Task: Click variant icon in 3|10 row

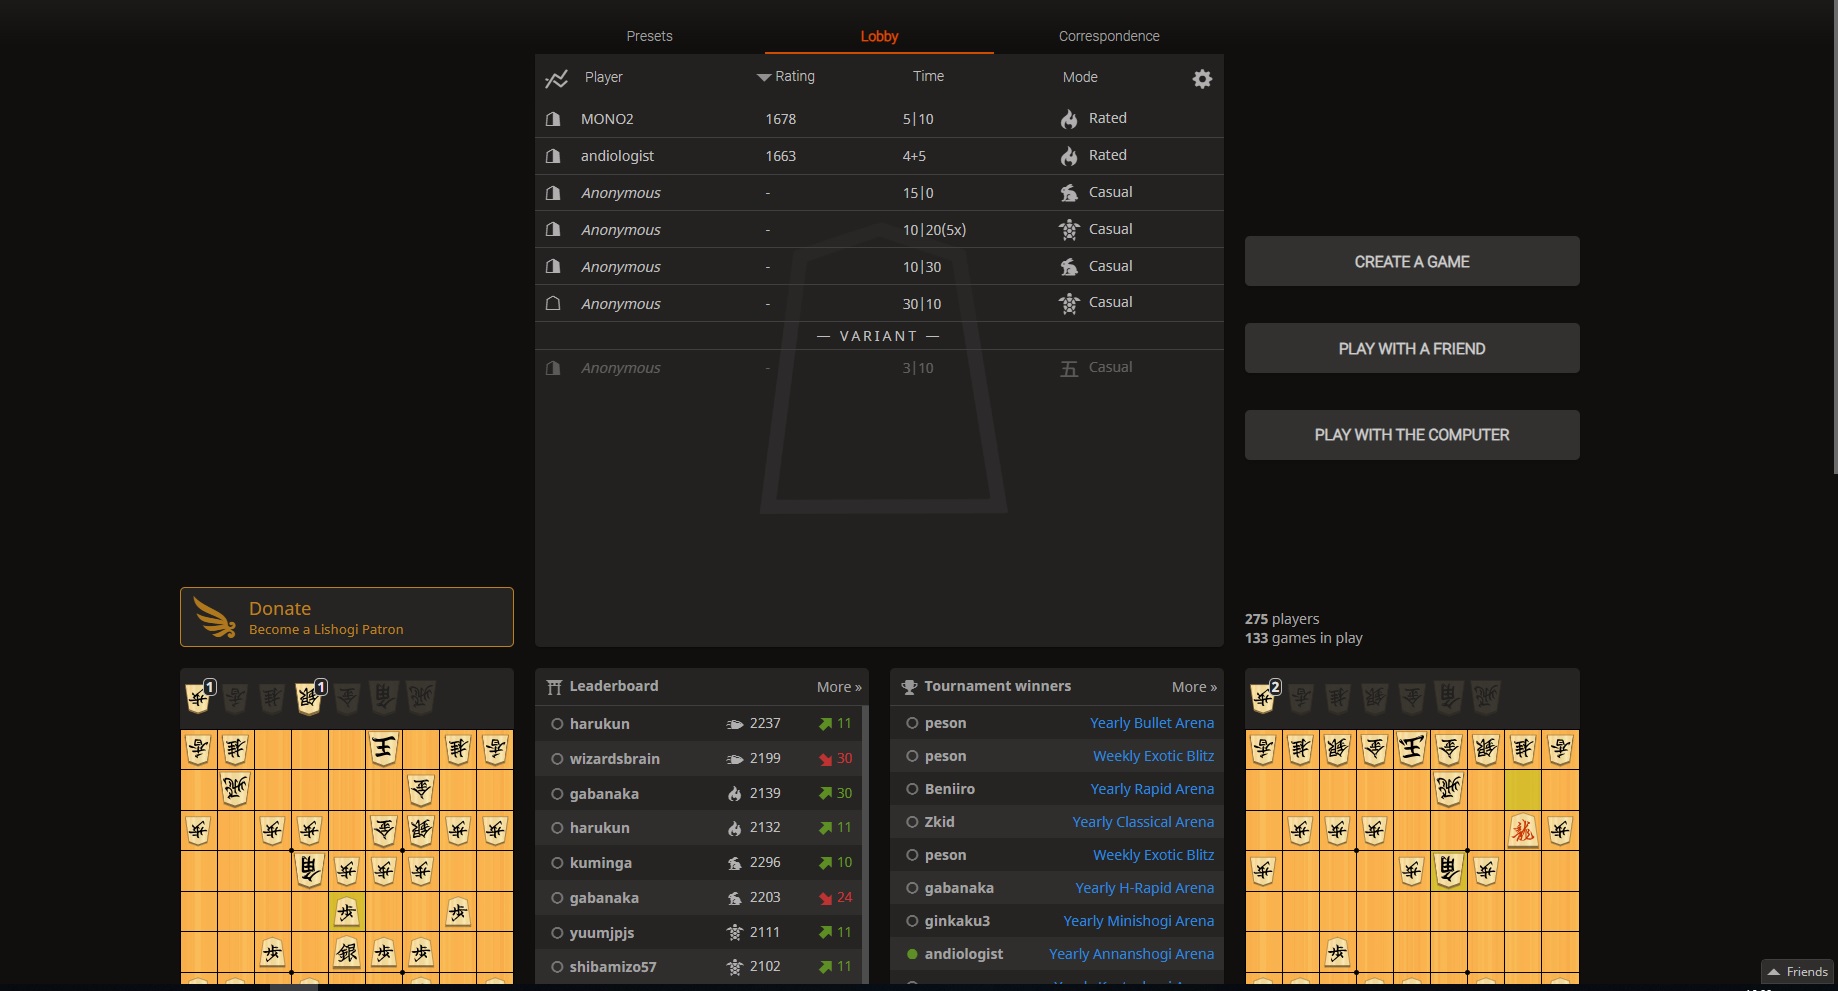Action: [x=1069, y=368]
